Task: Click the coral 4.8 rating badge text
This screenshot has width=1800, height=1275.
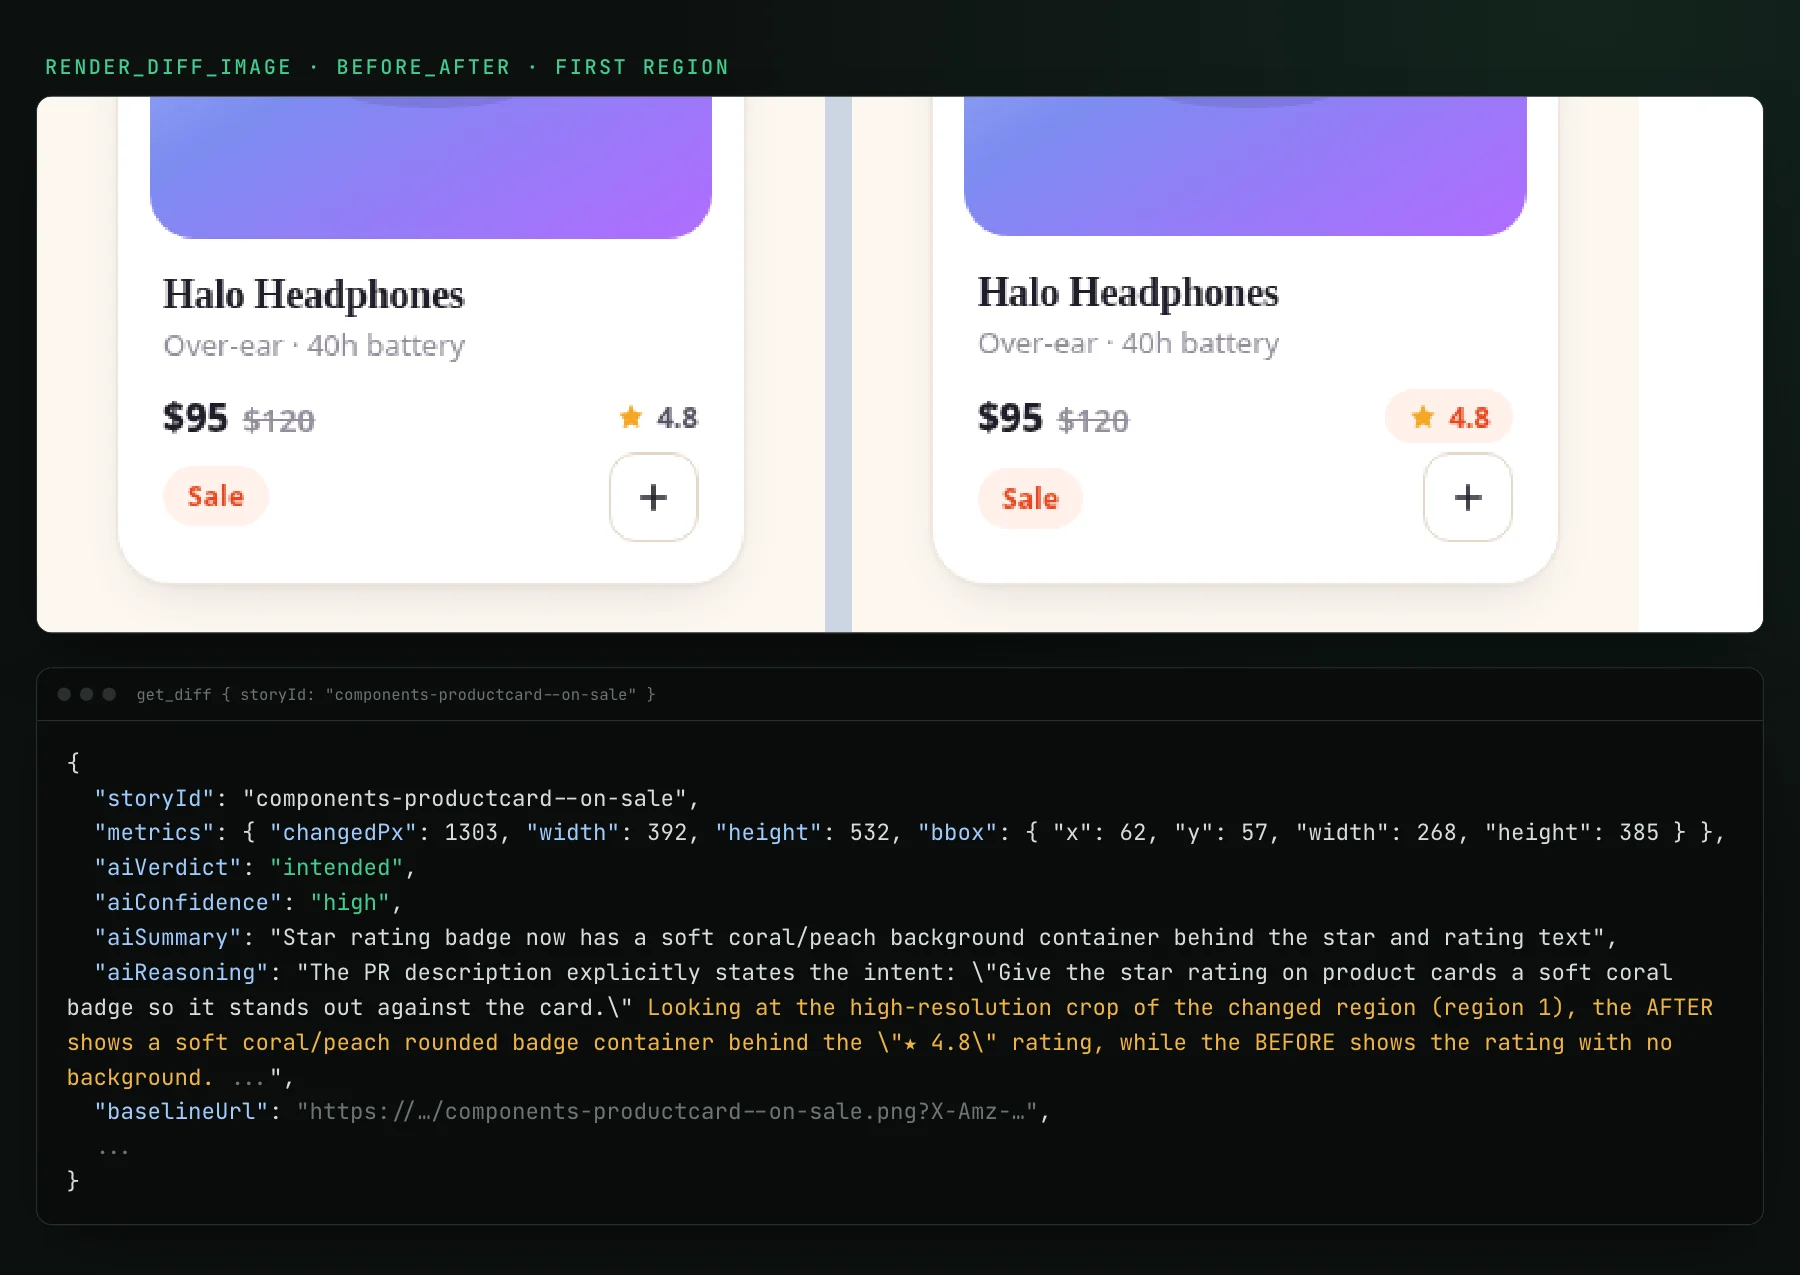Action: pos(1469,418)
